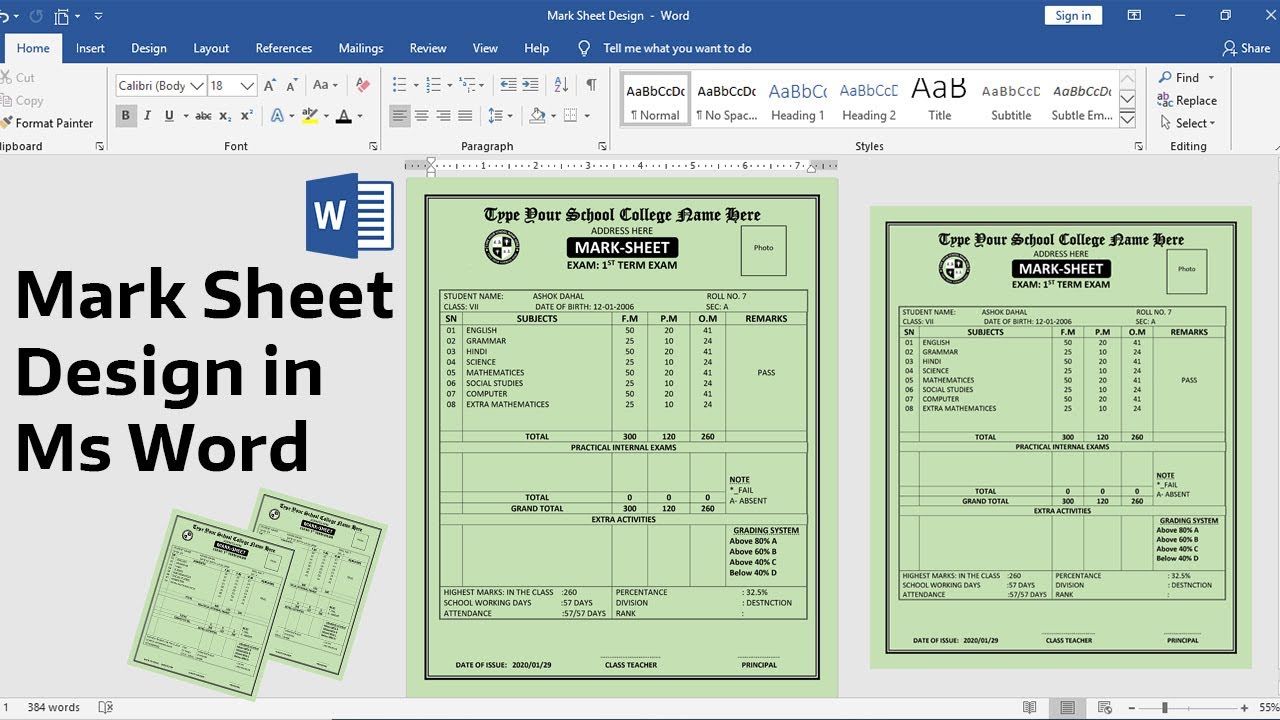Center-align the text
Image resolution: width=1280 pixels, height=720 pixels.
[422, 116]
